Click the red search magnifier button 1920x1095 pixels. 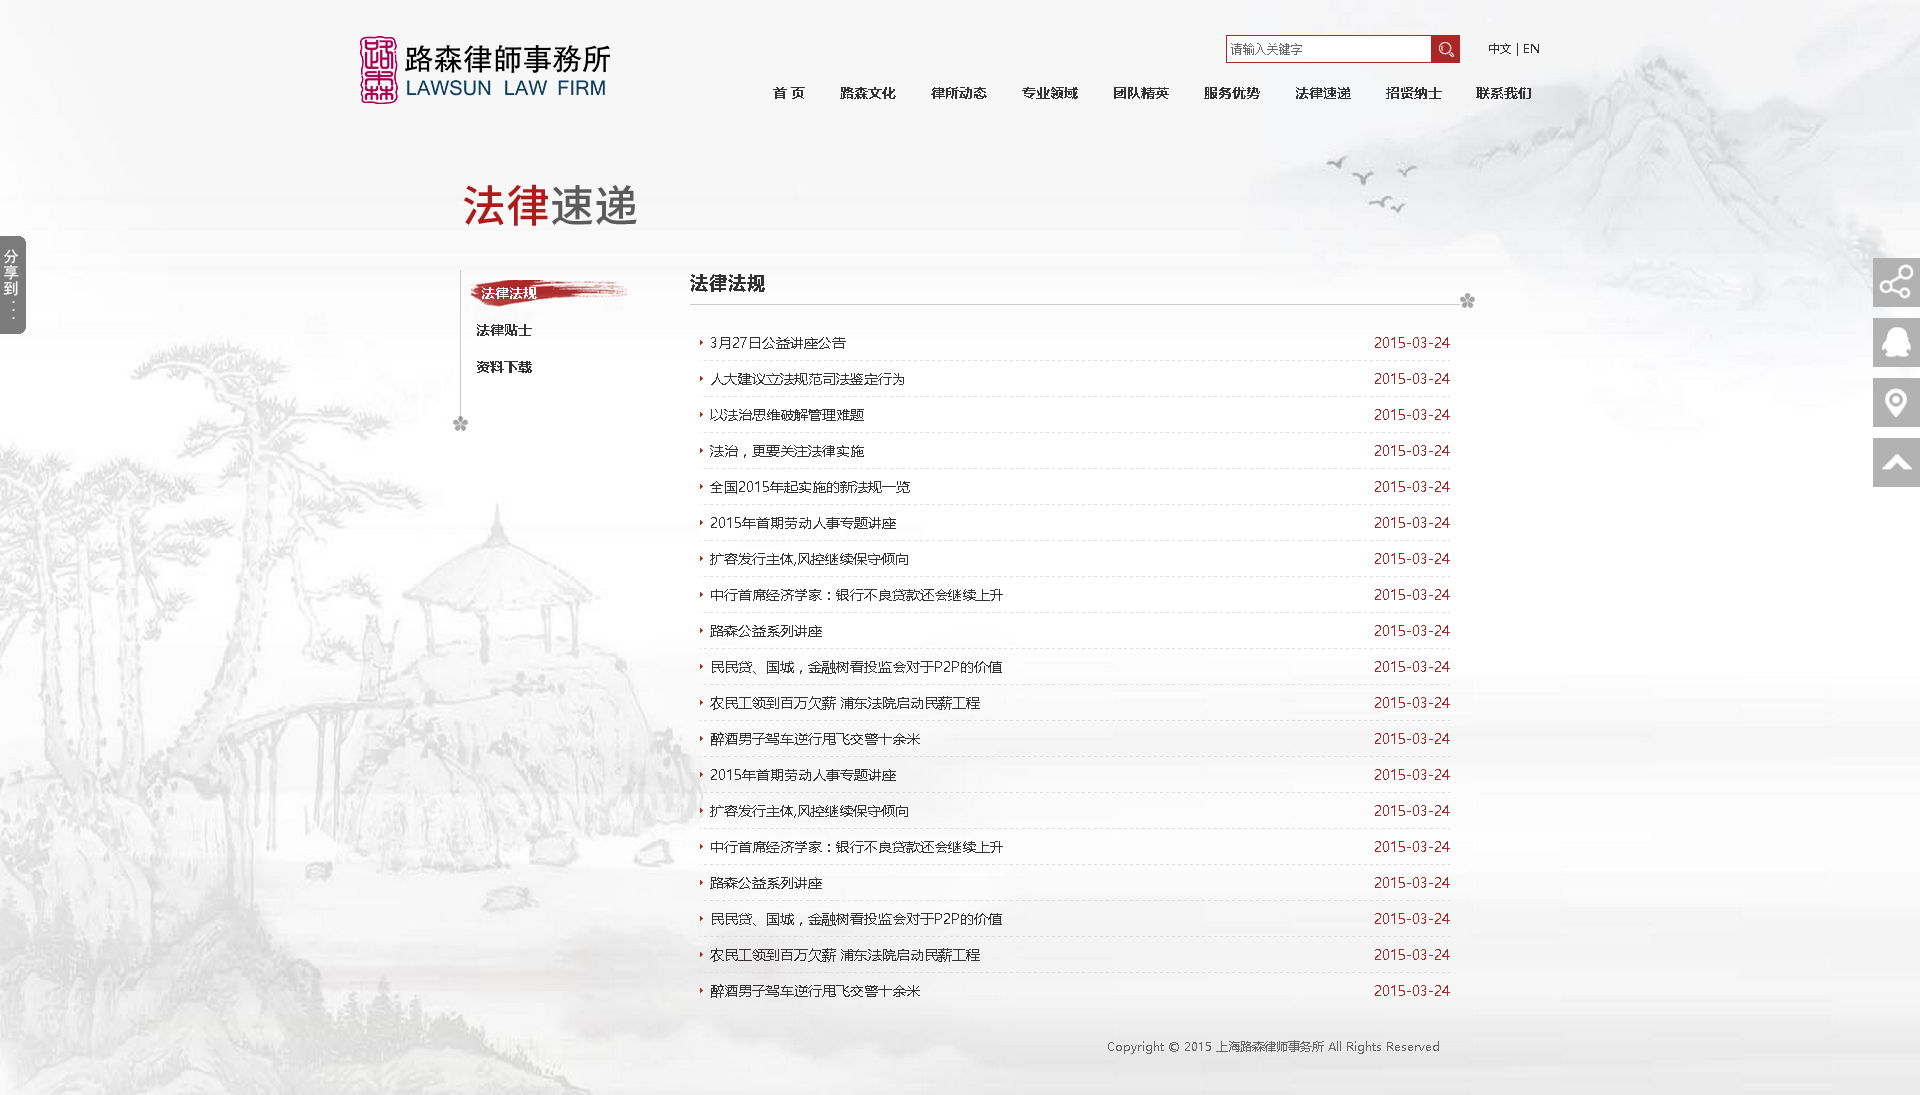point(1445,49)
